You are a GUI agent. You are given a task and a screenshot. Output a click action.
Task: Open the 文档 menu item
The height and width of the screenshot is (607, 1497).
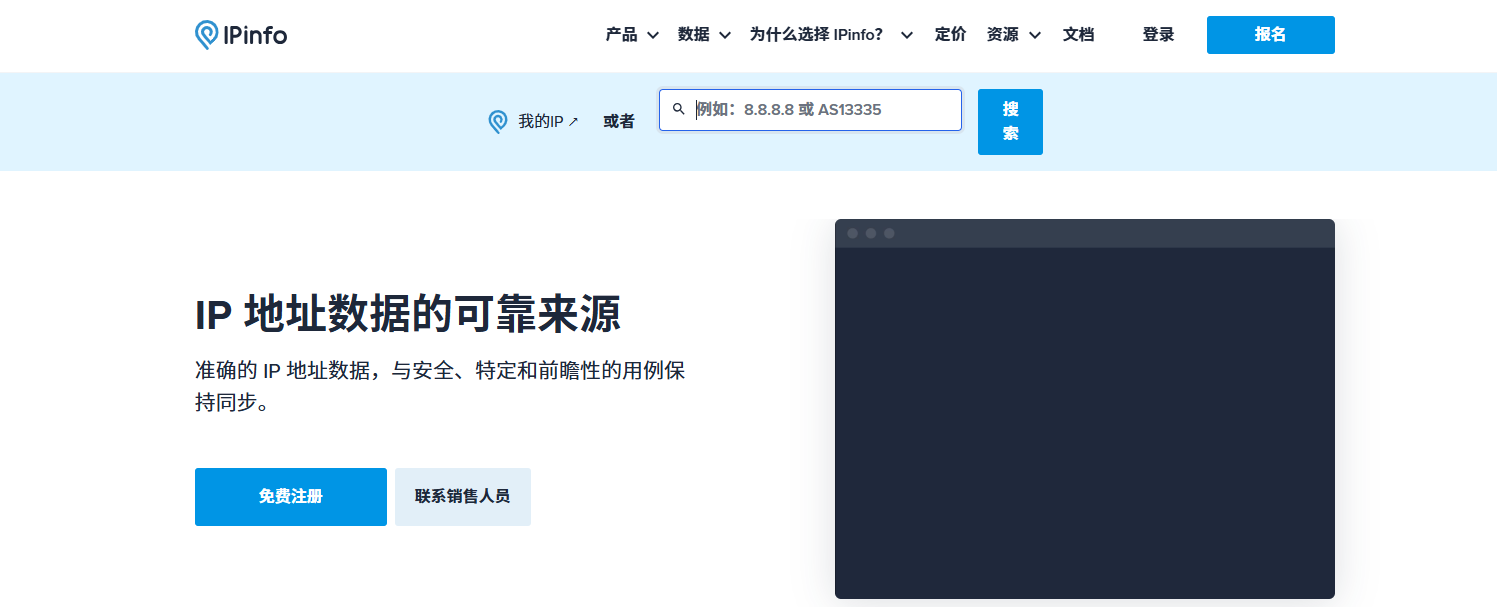pos(1079,35)
